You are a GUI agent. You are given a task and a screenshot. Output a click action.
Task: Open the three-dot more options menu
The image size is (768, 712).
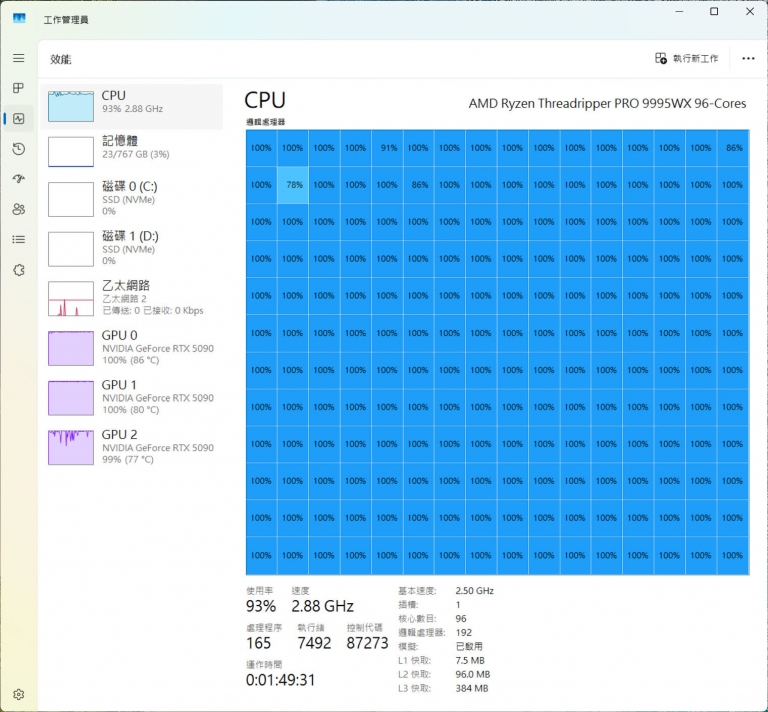click(x=748, y=59)
